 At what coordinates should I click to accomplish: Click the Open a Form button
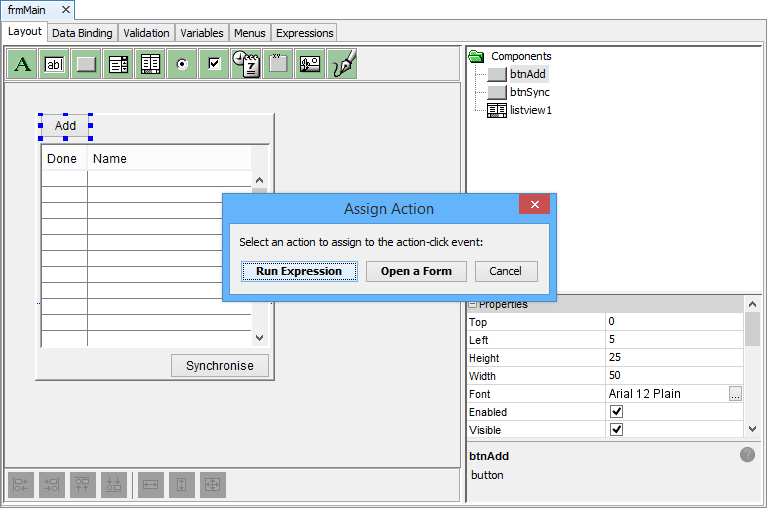tap(416, 271)
